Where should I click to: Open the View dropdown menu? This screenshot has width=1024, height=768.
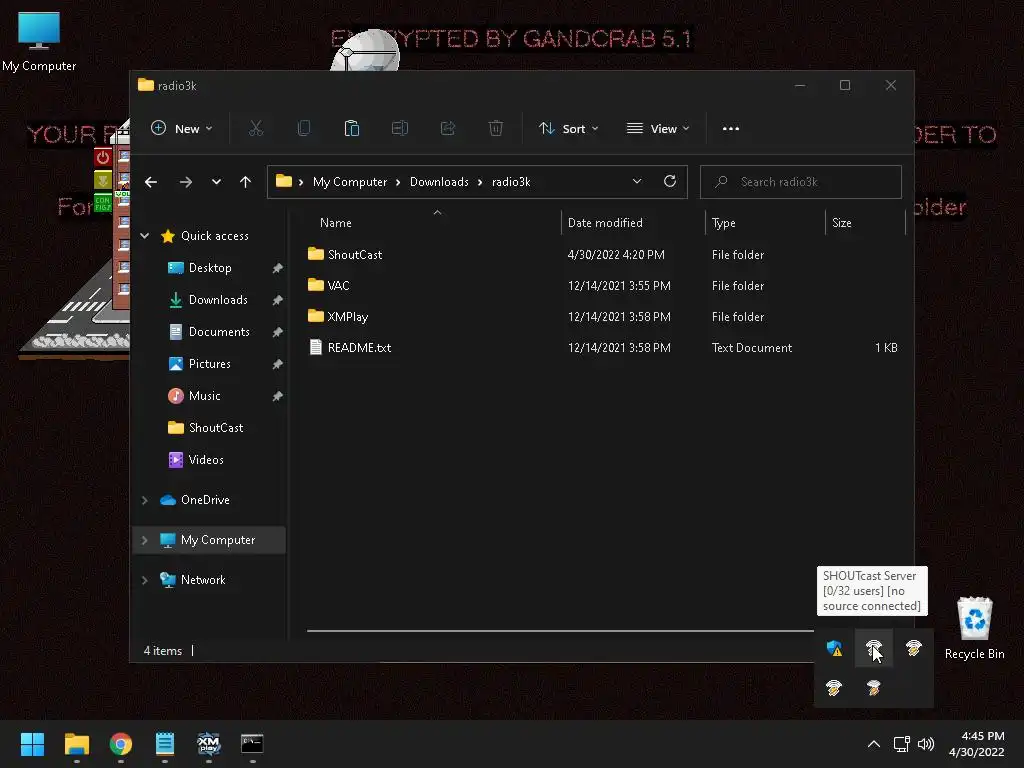click(x=658, y=129)
